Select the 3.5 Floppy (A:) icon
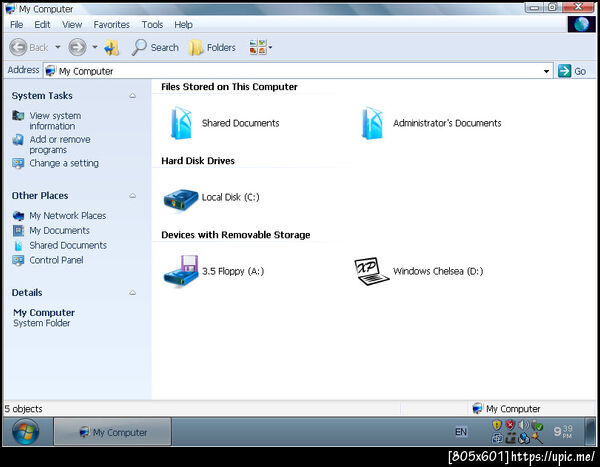 [181, 271]
